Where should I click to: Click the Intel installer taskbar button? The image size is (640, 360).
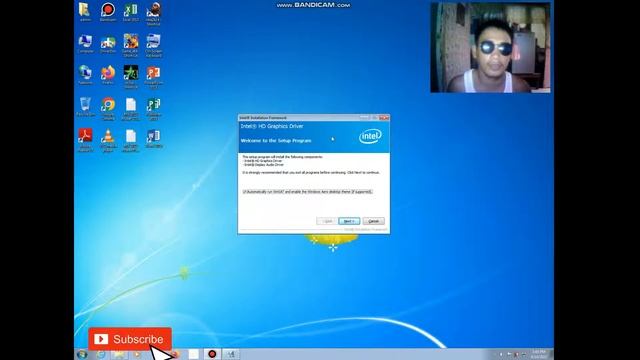(x=231, y=354)
